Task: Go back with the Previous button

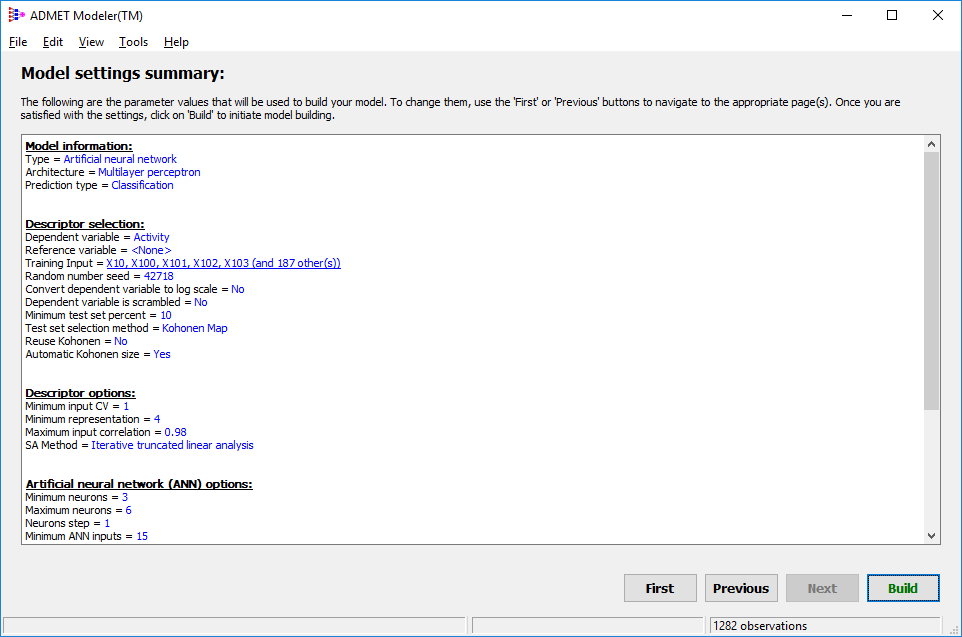Action: (x=741, y=588)
